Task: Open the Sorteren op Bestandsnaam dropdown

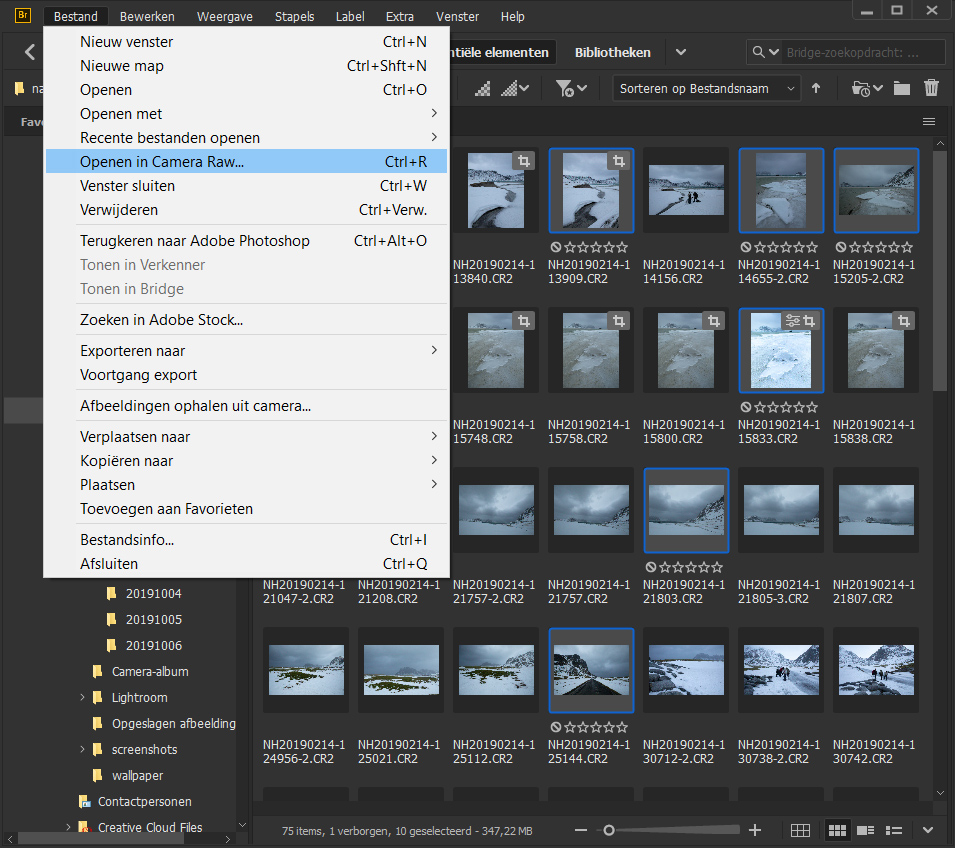Action: tap(707, 89)
